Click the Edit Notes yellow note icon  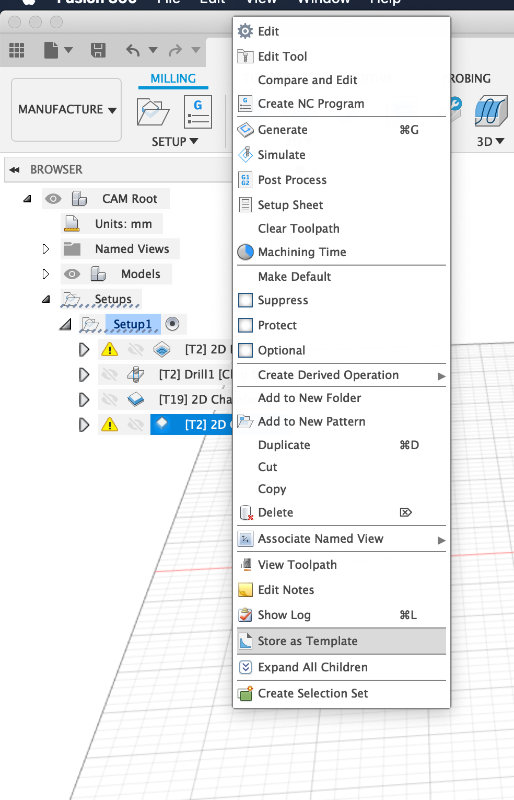pos(246,590)
